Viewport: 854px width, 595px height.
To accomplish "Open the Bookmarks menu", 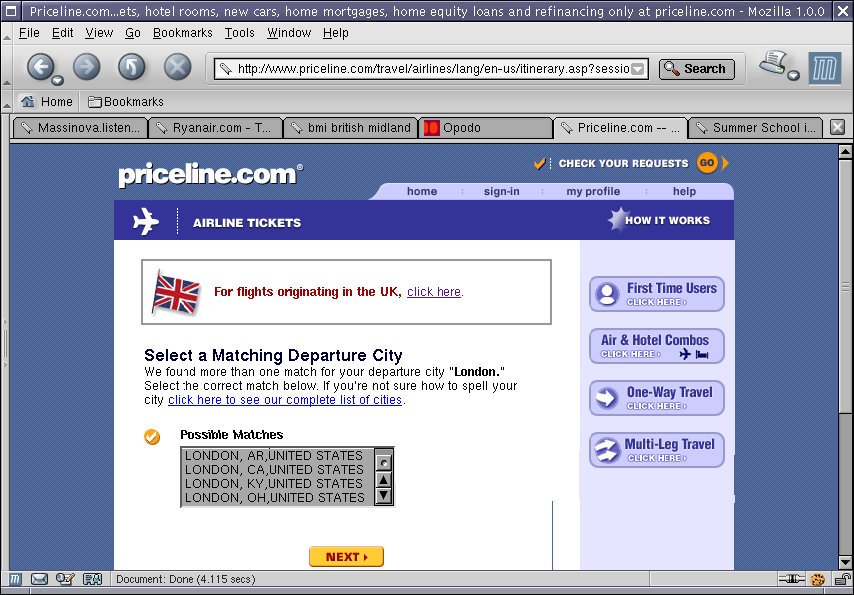I will (182, 33).
